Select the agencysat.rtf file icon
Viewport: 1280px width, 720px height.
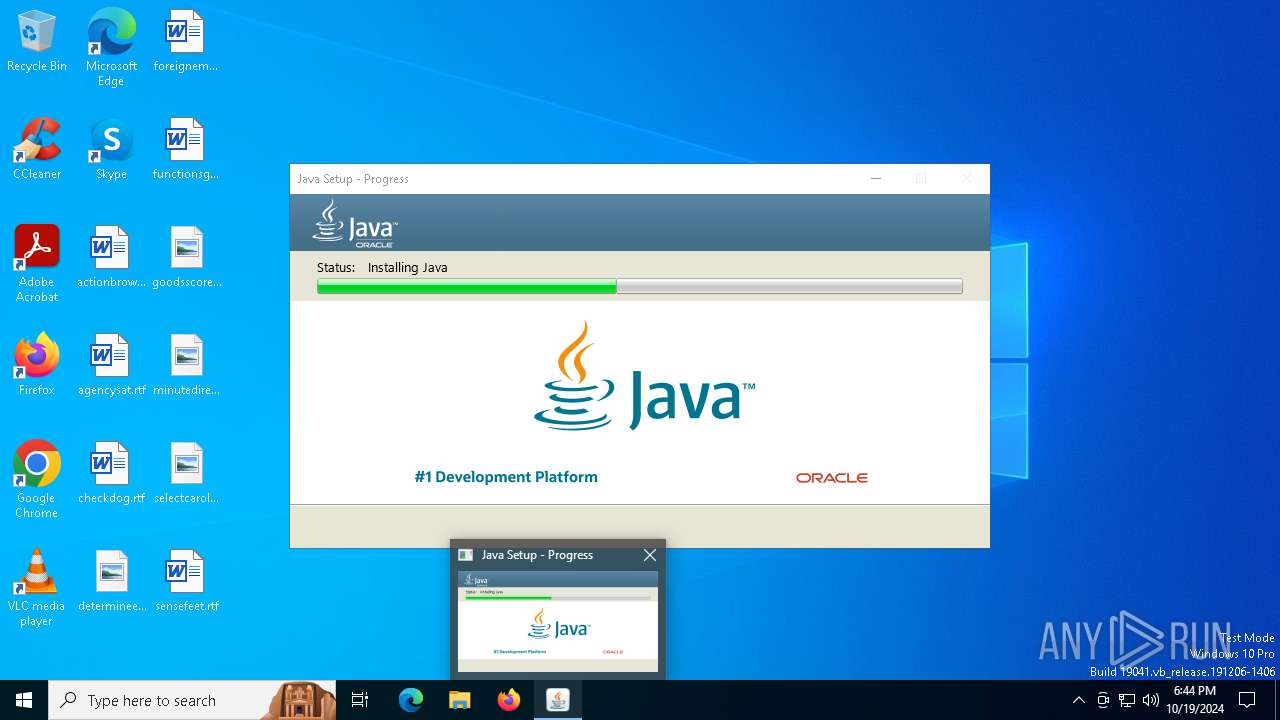click(x=111, y=366)
